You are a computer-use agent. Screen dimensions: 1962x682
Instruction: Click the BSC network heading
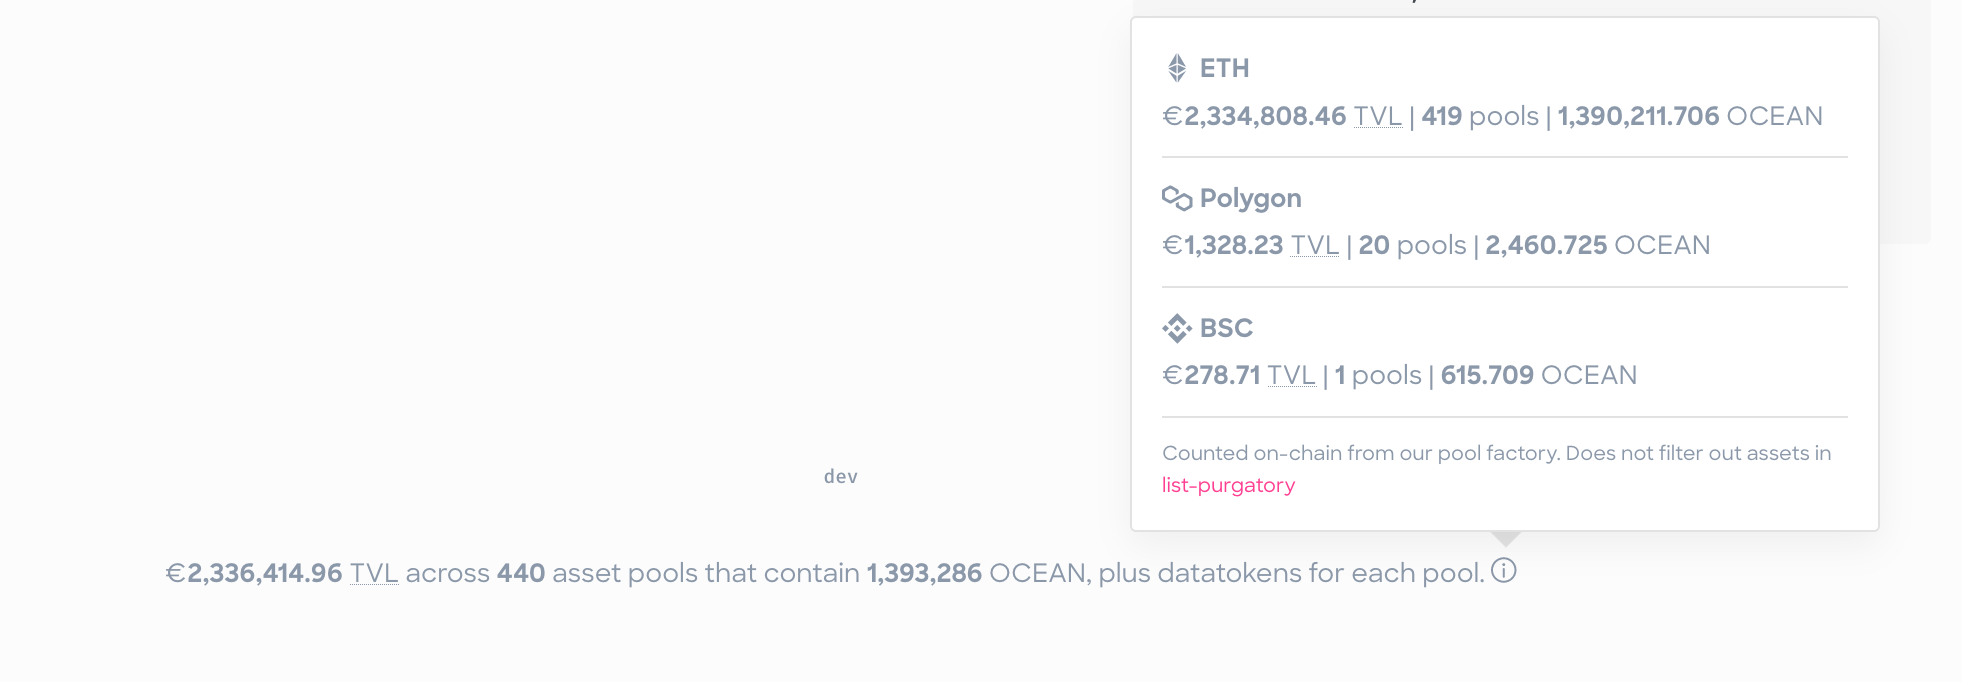(1226, 328)
